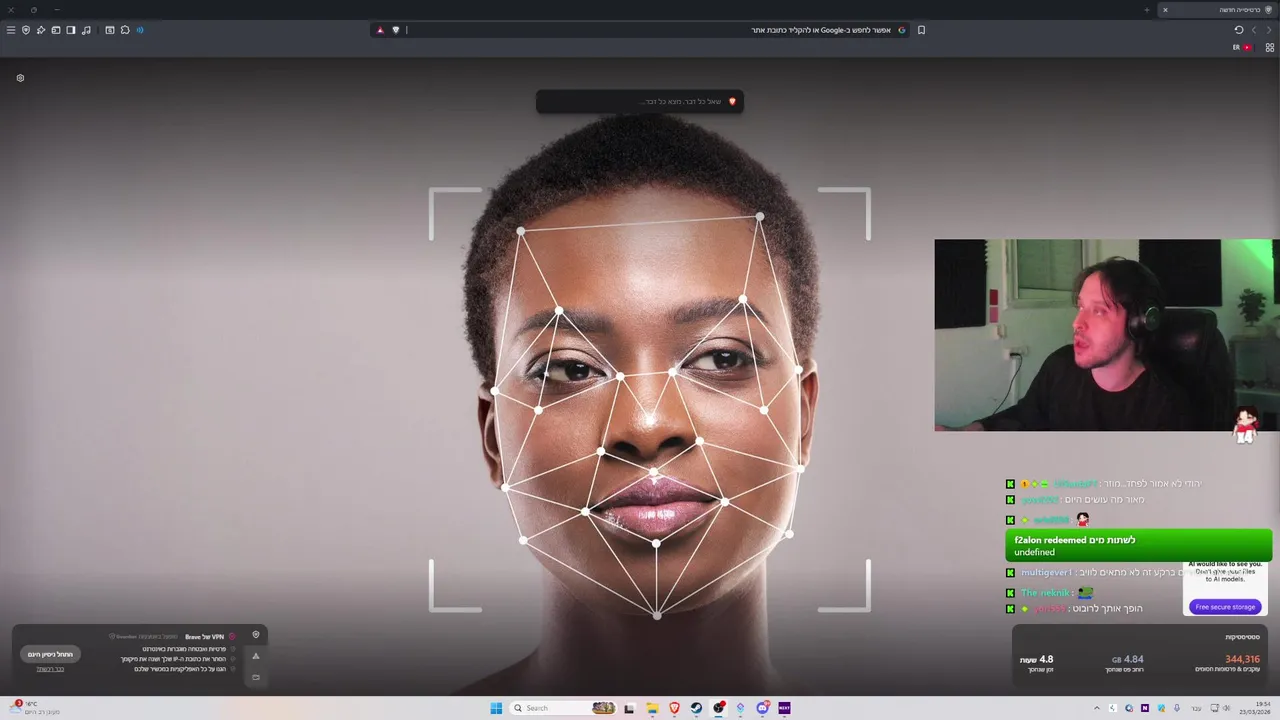1280x720 pixels.
Task: Click the blue audio-playing speaker icon
Action: (140, 30)
